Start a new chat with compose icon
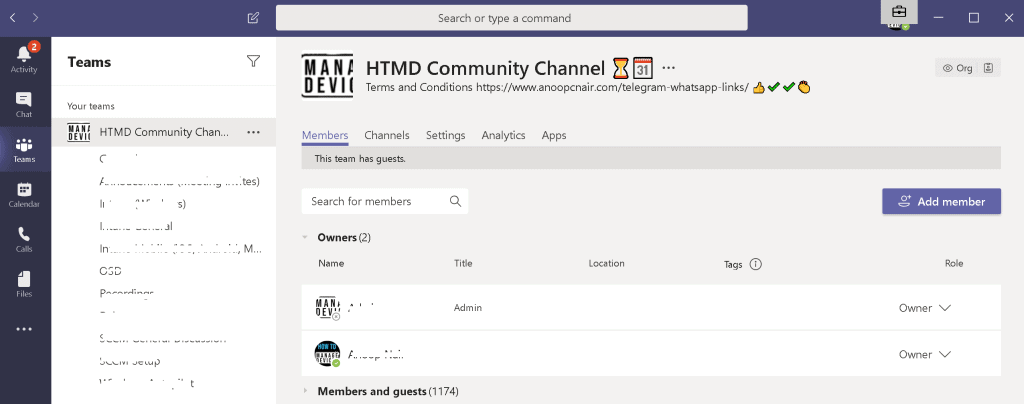The width and height of the screenshot is (1024, 404). tap(253, 18)
